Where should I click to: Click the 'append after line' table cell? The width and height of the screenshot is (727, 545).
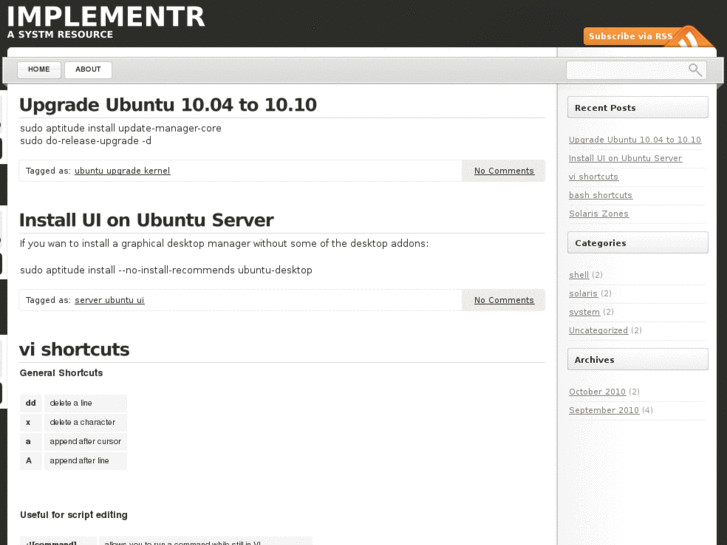point(85,461)
